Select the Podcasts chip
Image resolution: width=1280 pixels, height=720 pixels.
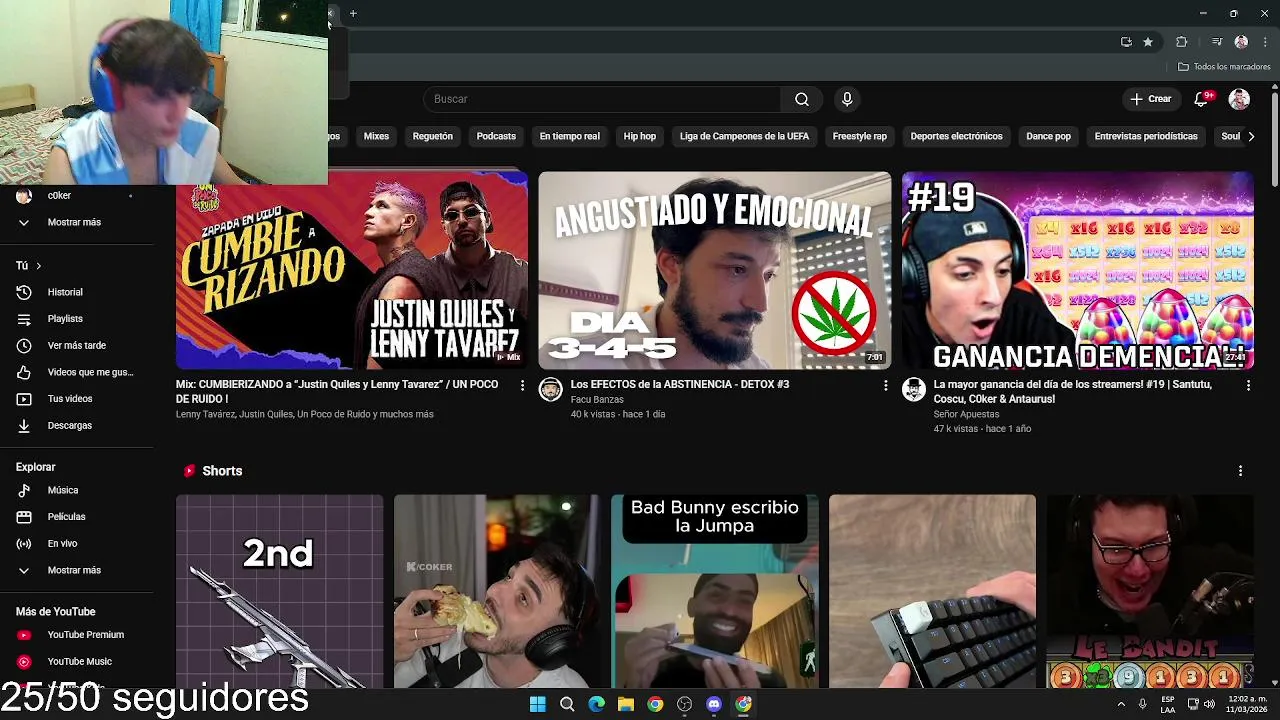tap(496, 136)
